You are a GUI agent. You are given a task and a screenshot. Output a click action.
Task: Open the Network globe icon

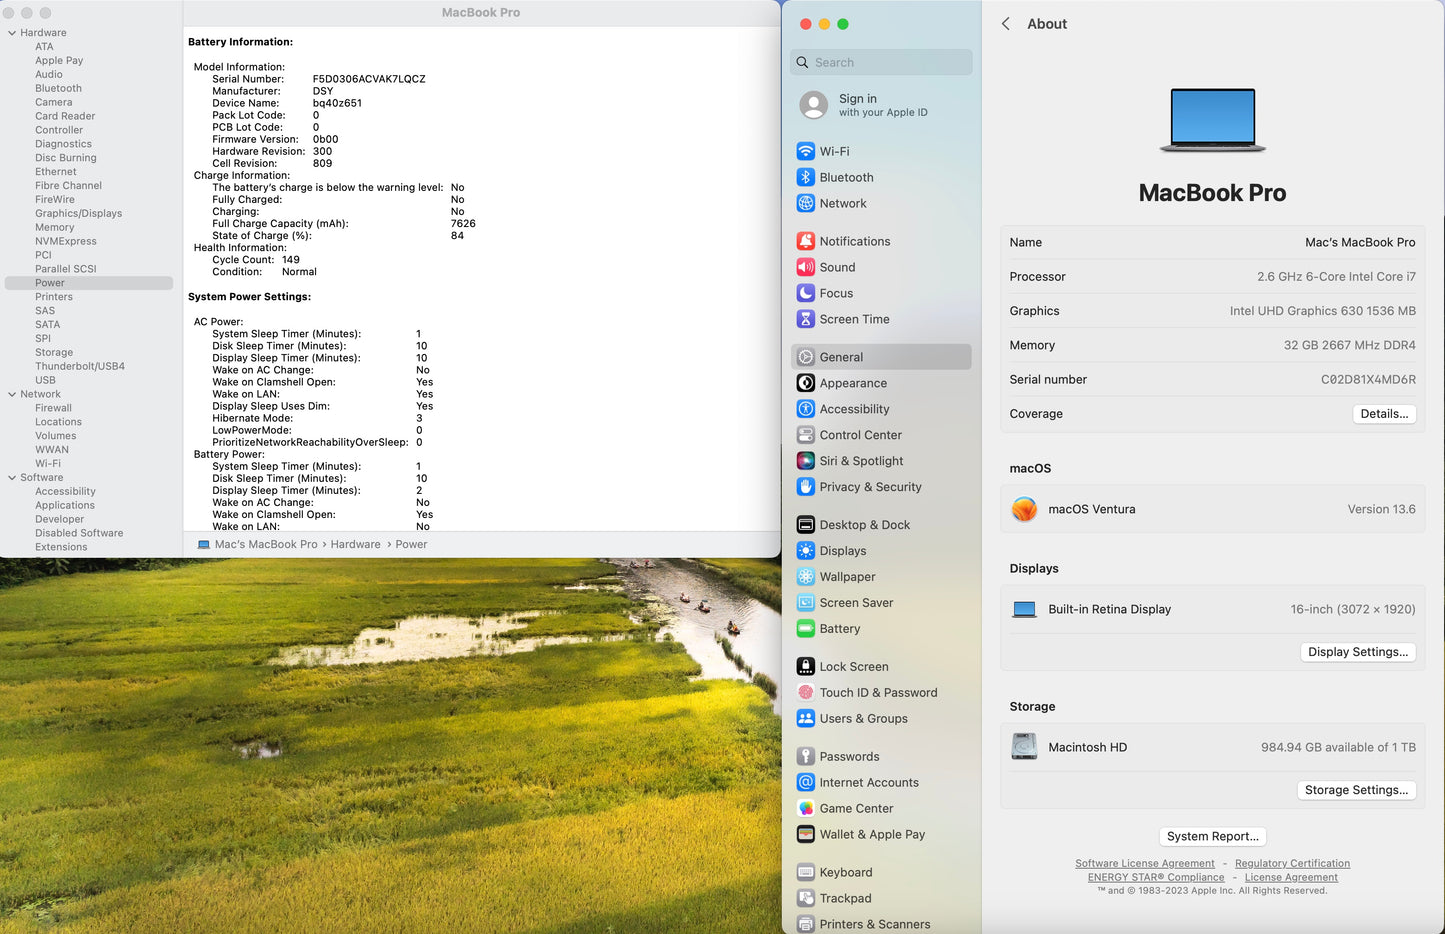[806, 203]
